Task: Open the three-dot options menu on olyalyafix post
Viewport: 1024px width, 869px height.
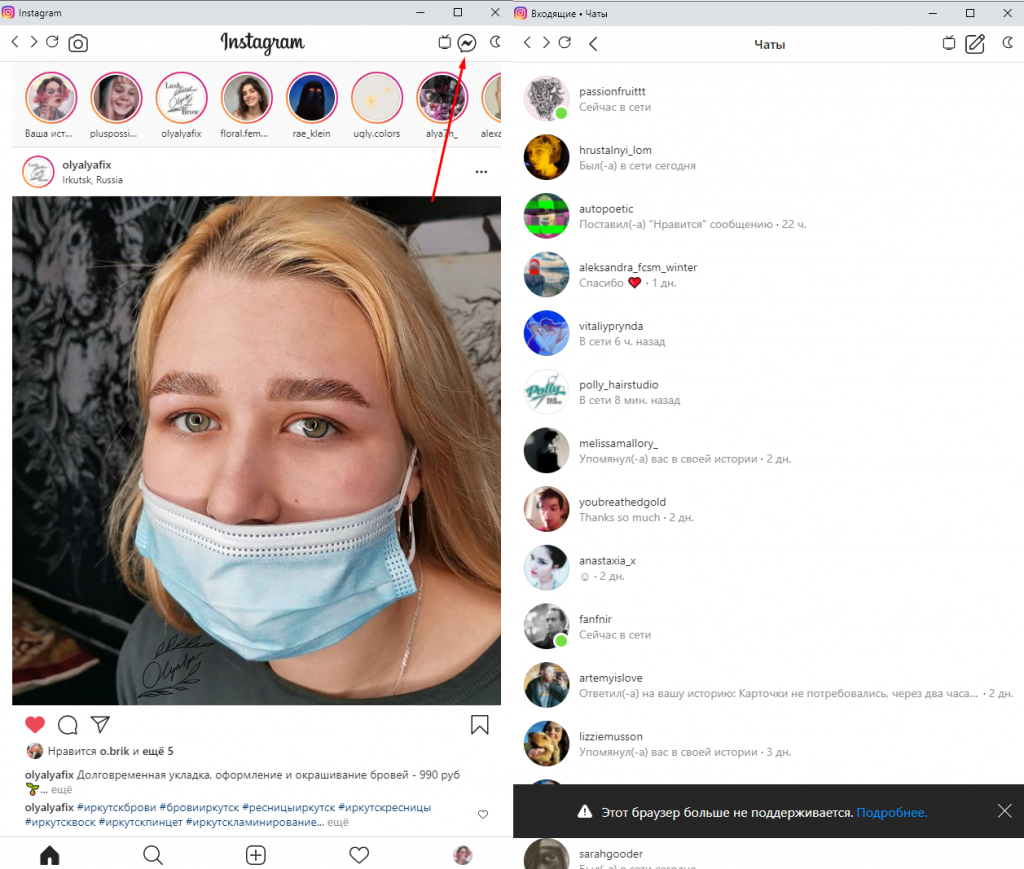Action: tap(481, 172)
